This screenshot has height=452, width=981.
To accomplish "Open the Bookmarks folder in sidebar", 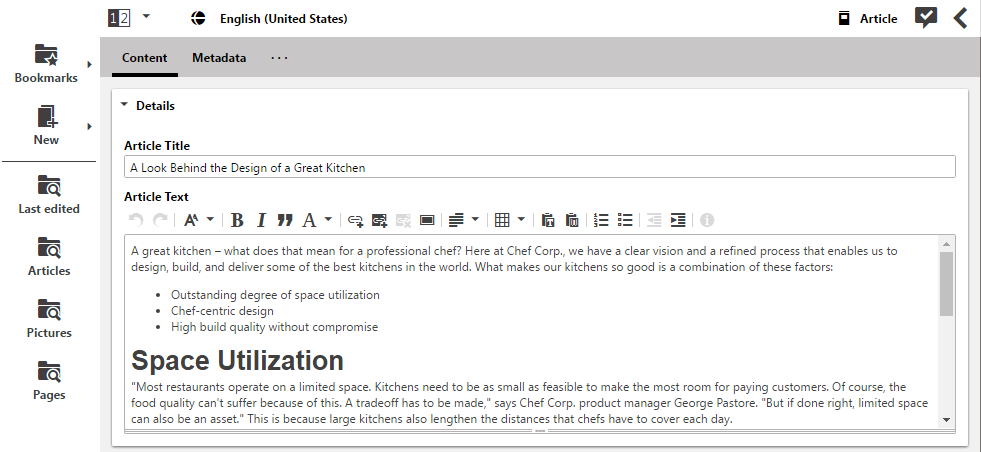I will pyautogui.click(x=46, y=64).
